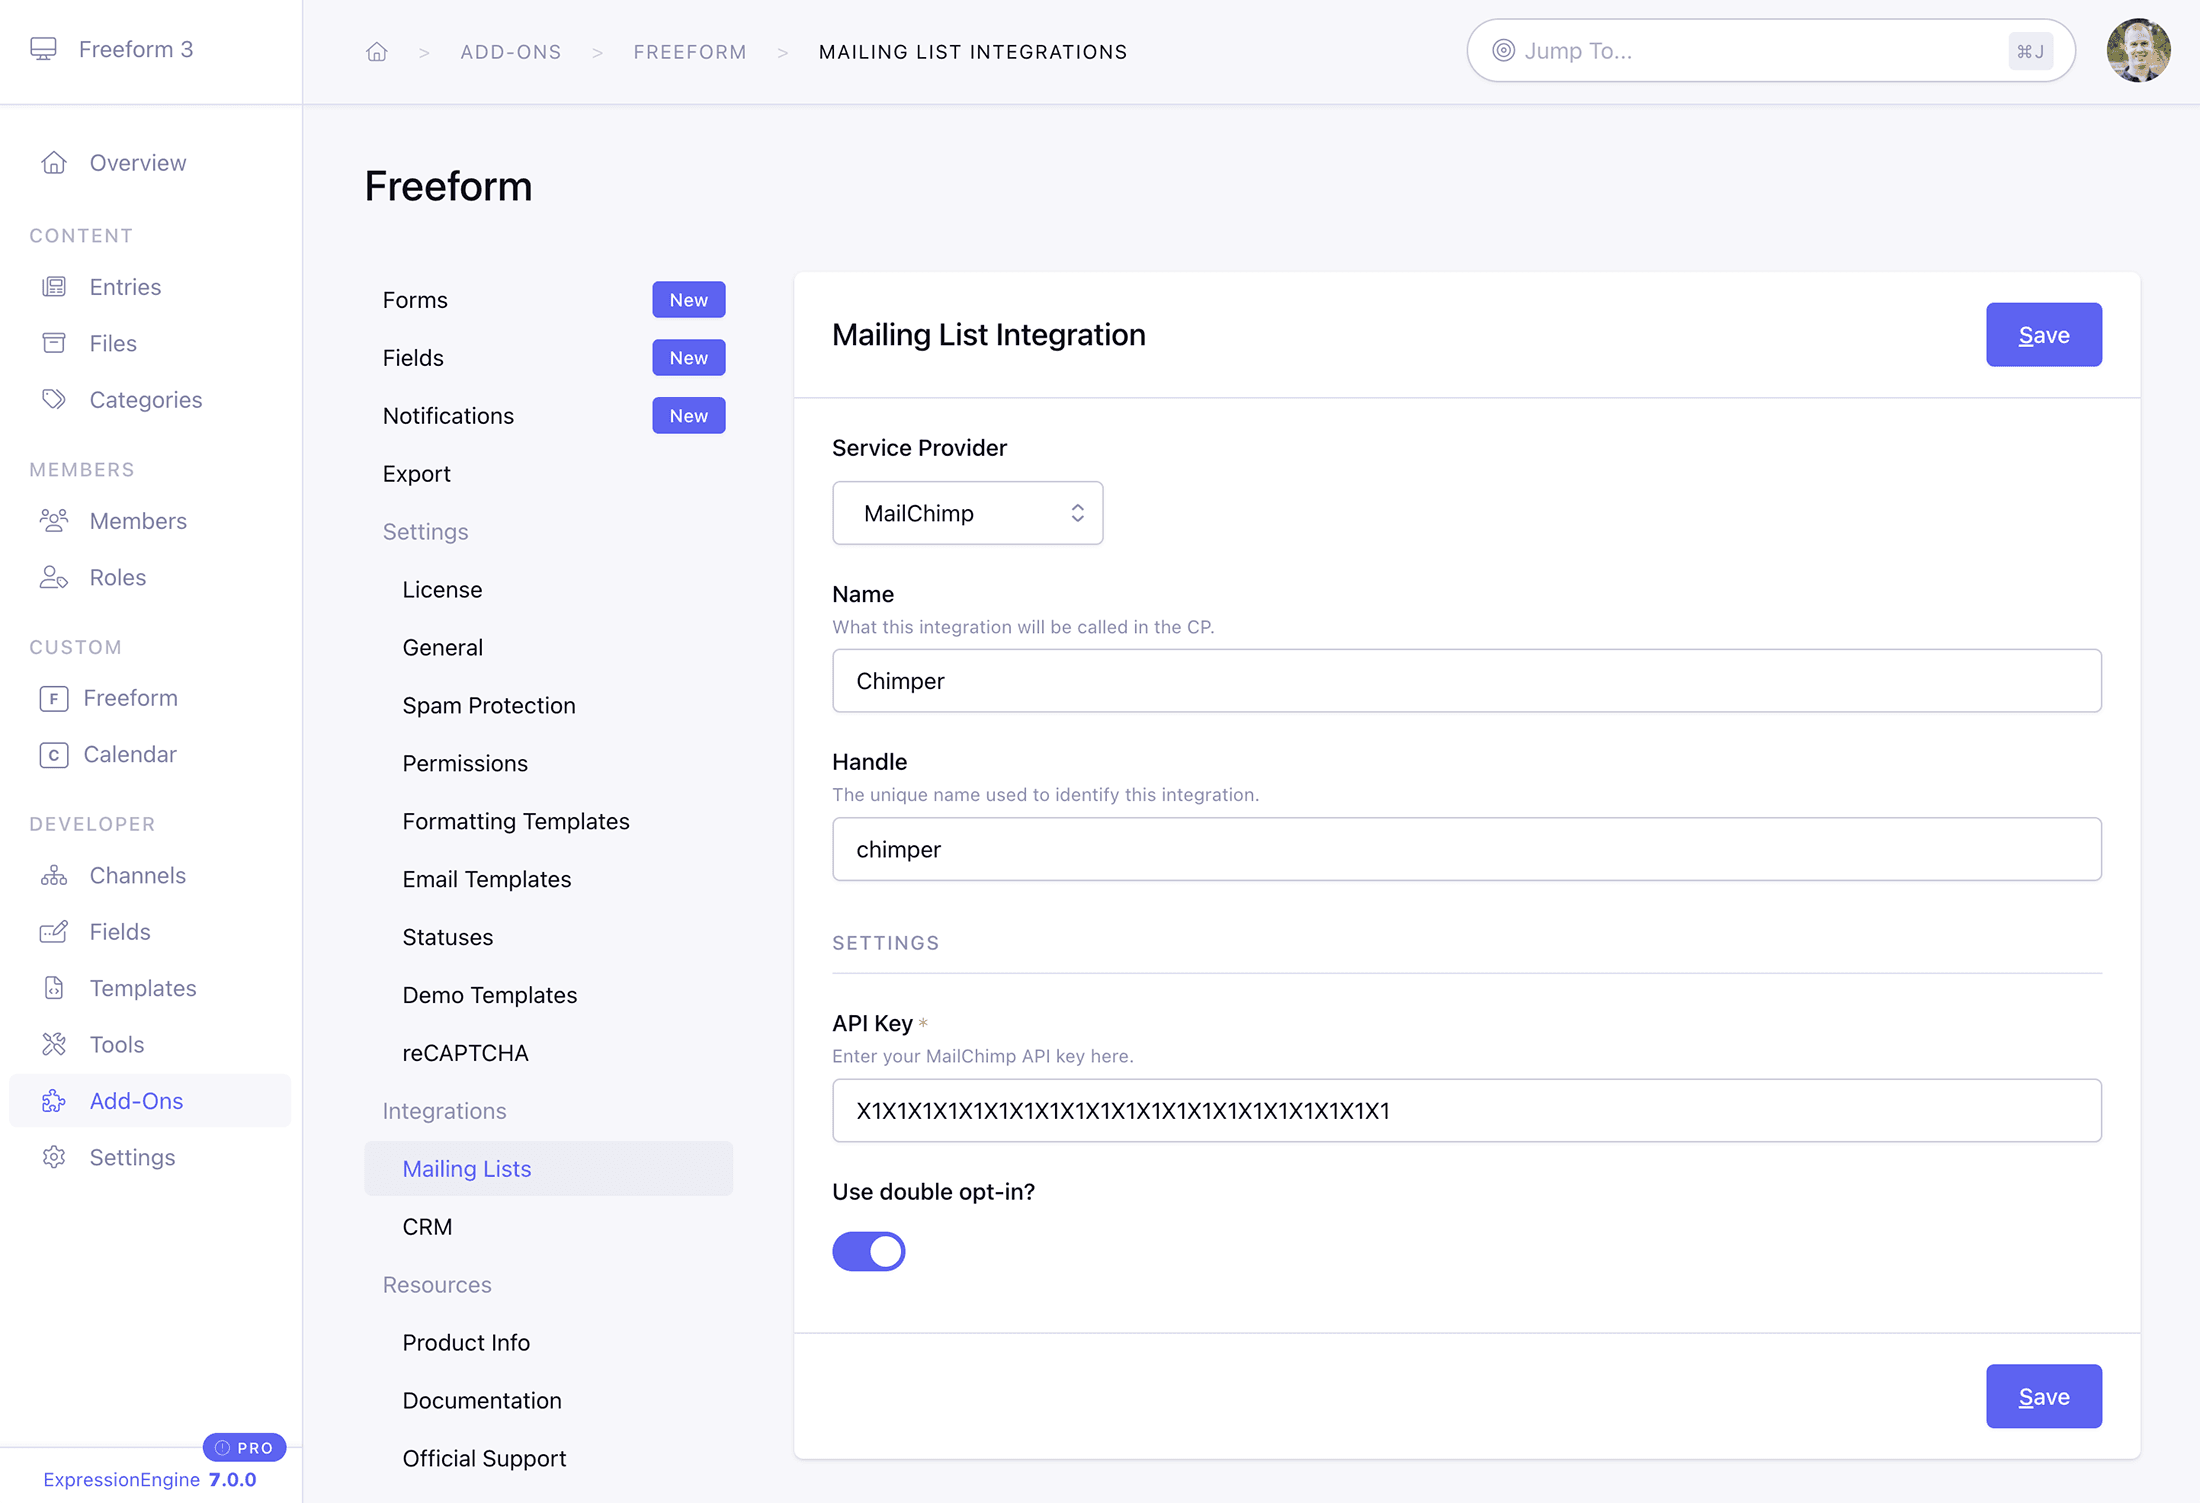Screen dimensions: 2200x1503
Task: Click the top Save button
Action: pos(2043,334)
